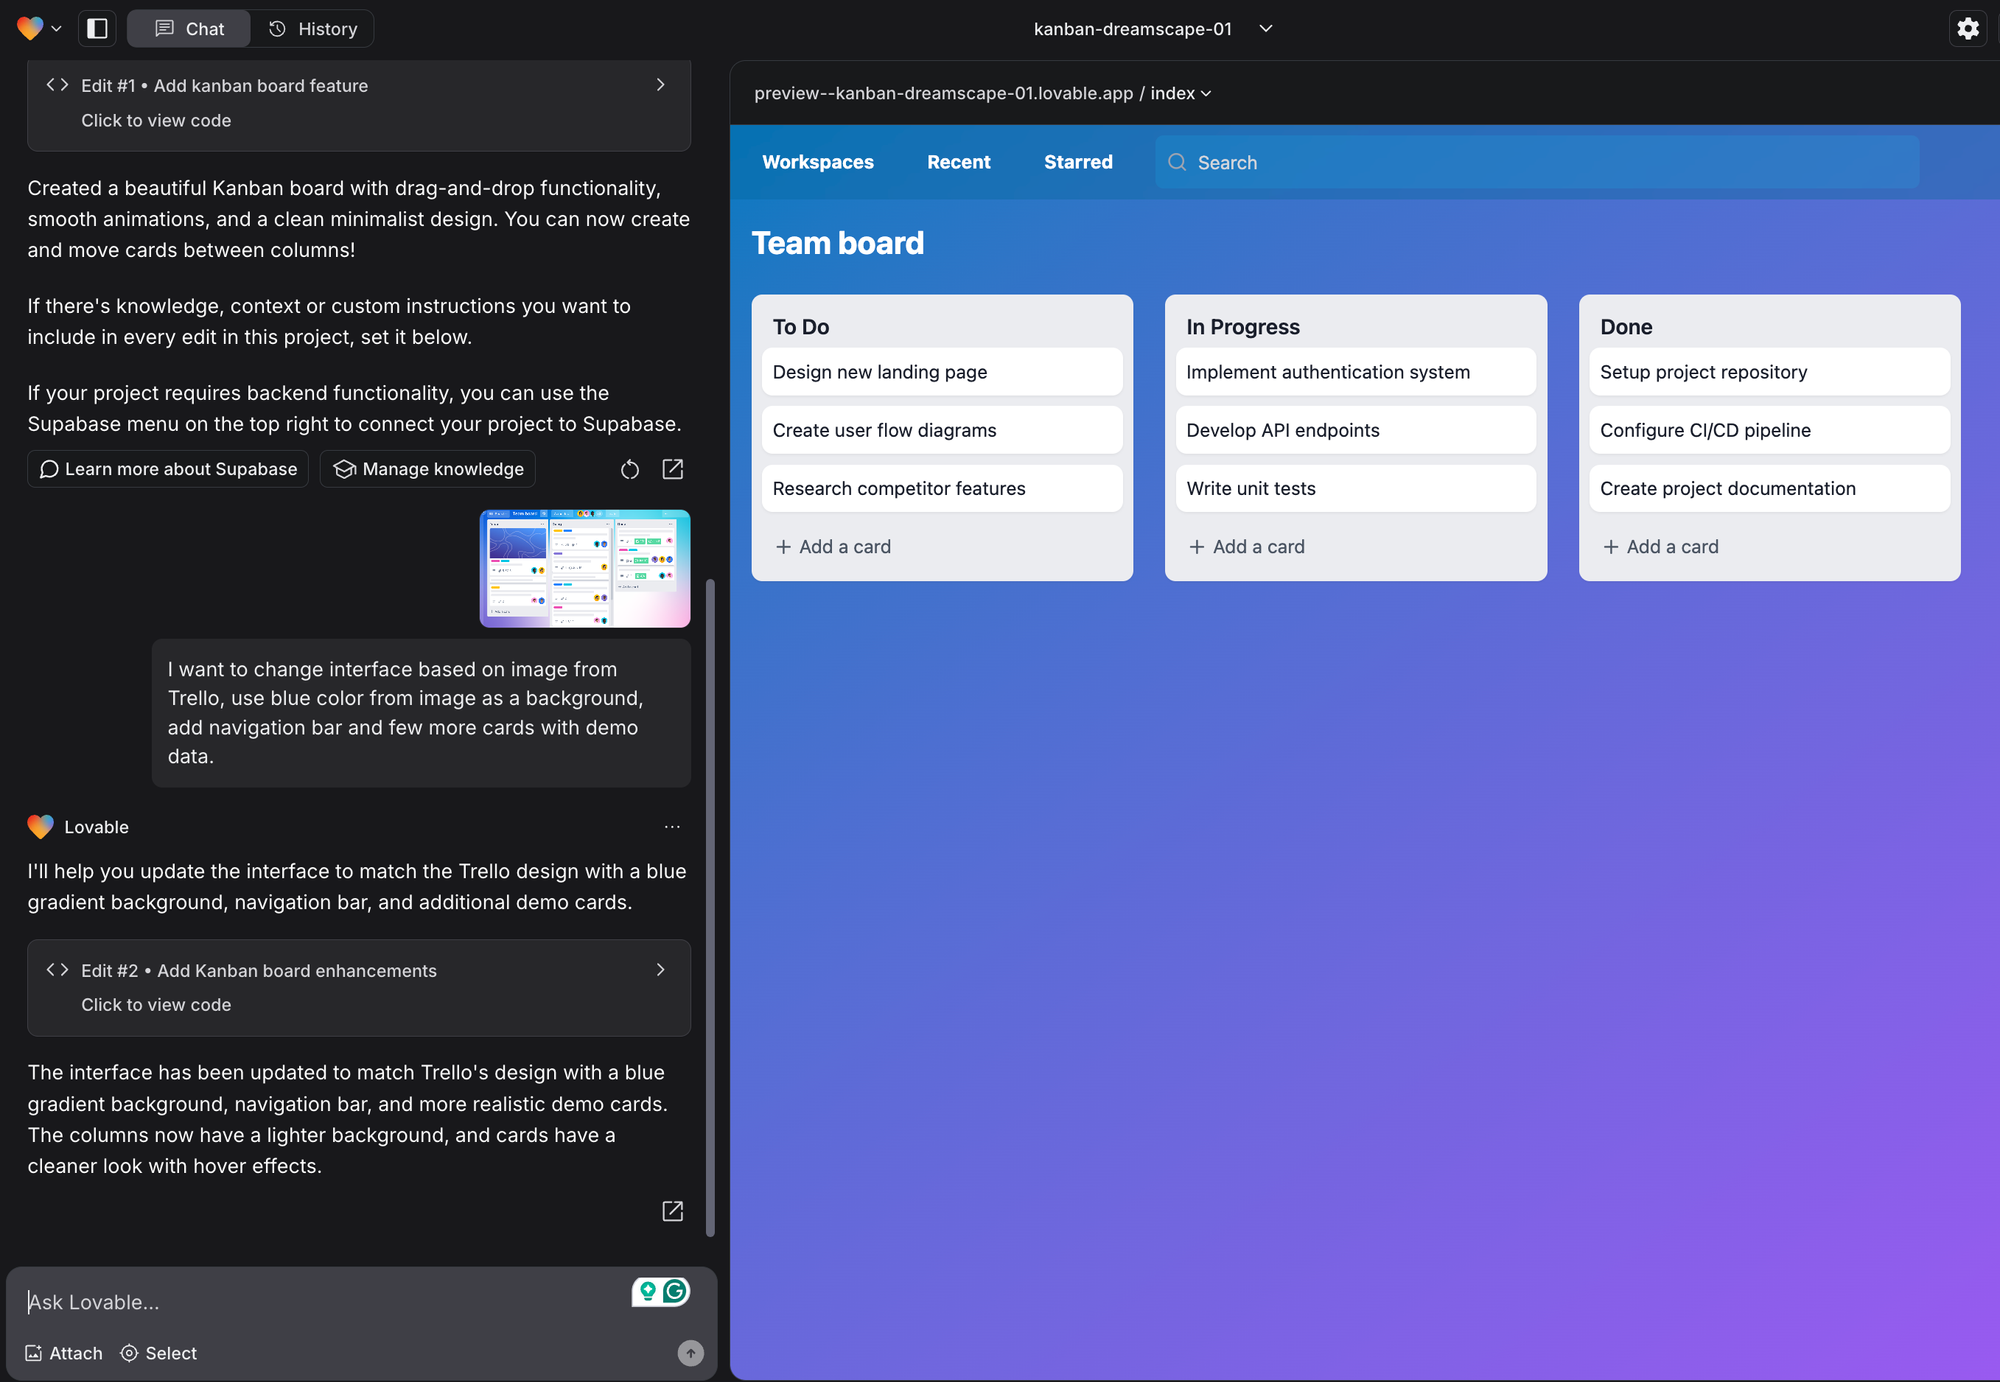Click the board Search field
The height and width of the screenshot is (1382, 2000).
click(x=1536, y=162)
